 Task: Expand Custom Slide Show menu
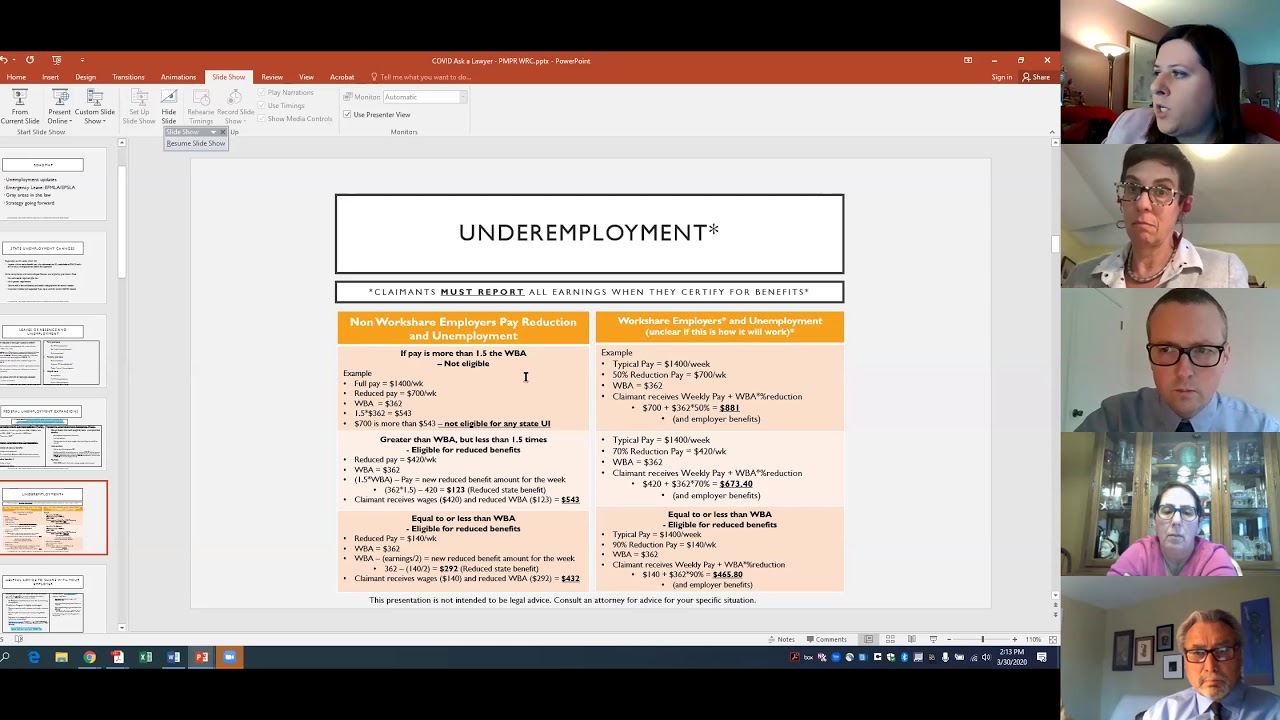tap(94, 106)
